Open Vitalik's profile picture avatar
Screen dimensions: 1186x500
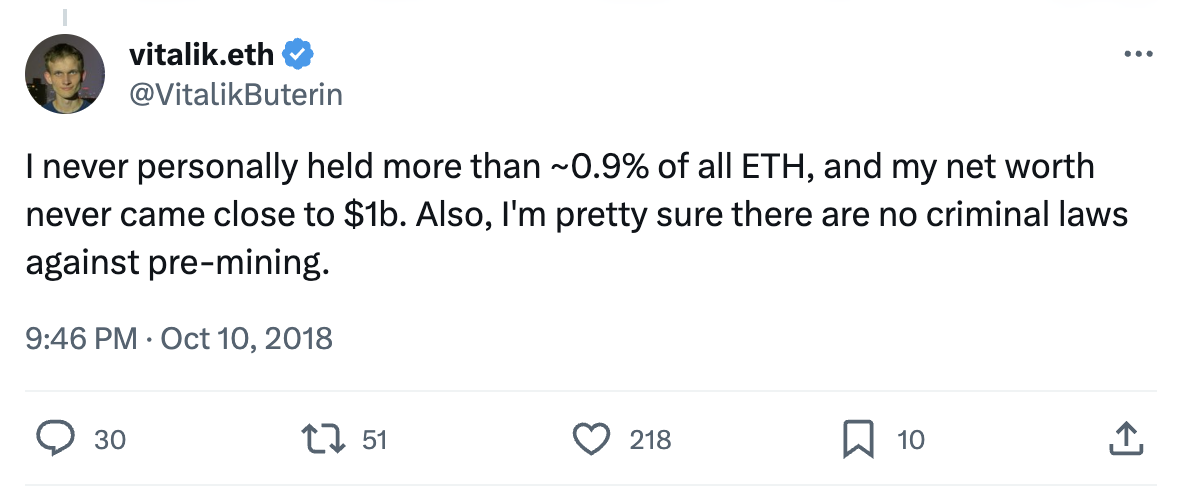64,73
